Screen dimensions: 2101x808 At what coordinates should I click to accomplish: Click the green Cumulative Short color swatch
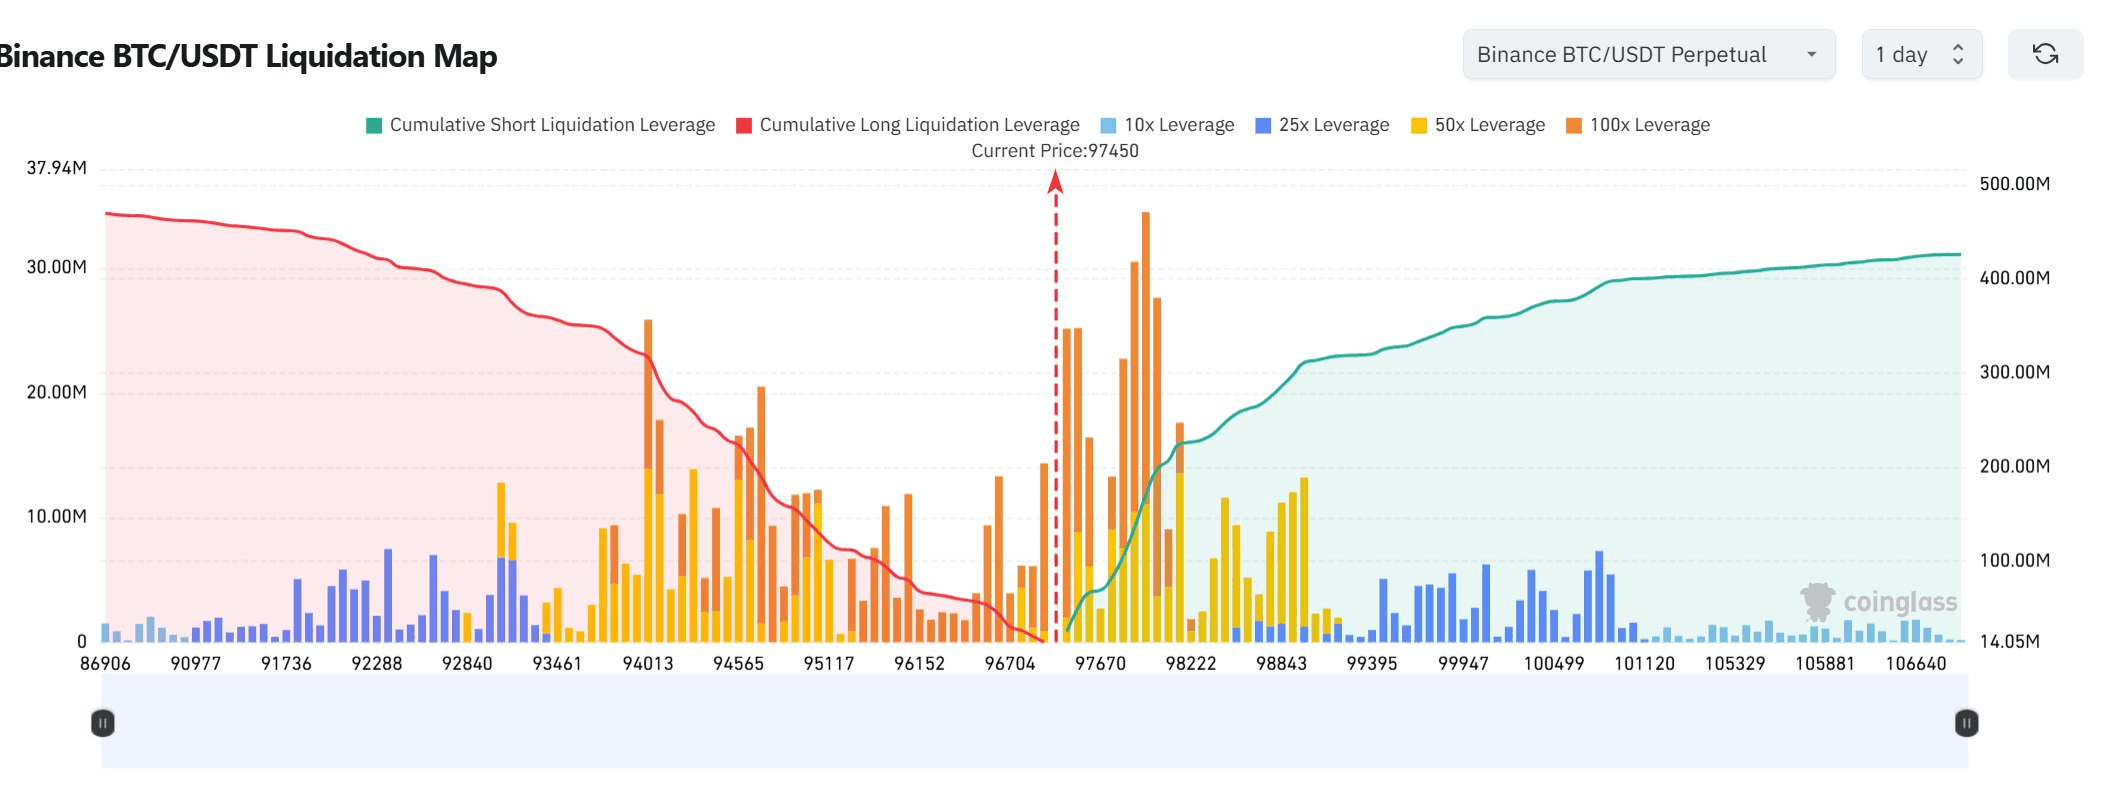click(x=374, y=125)
